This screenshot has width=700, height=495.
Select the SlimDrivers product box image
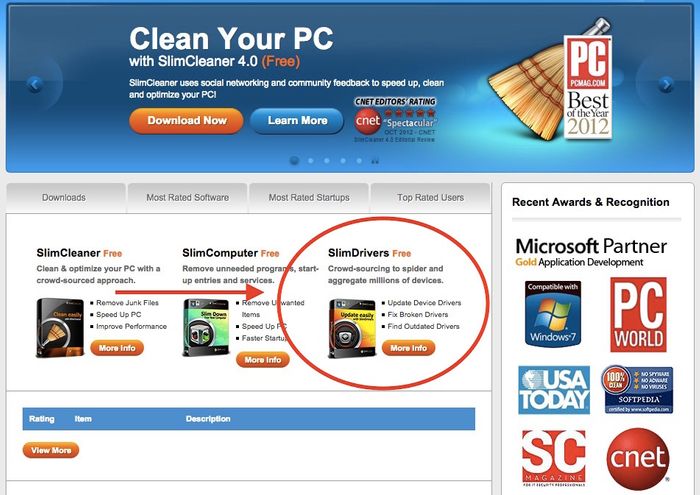(x=352, y=329)
